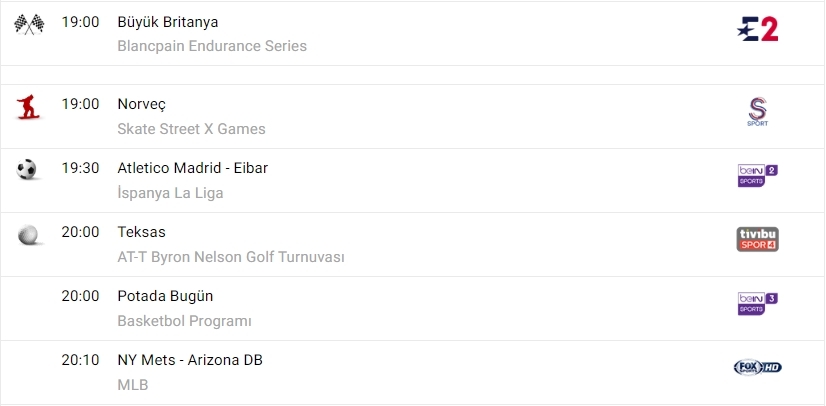Open the Fox Sports HD channel logo
The height and width of the screenshot is (406, 826).
[757, 367]
